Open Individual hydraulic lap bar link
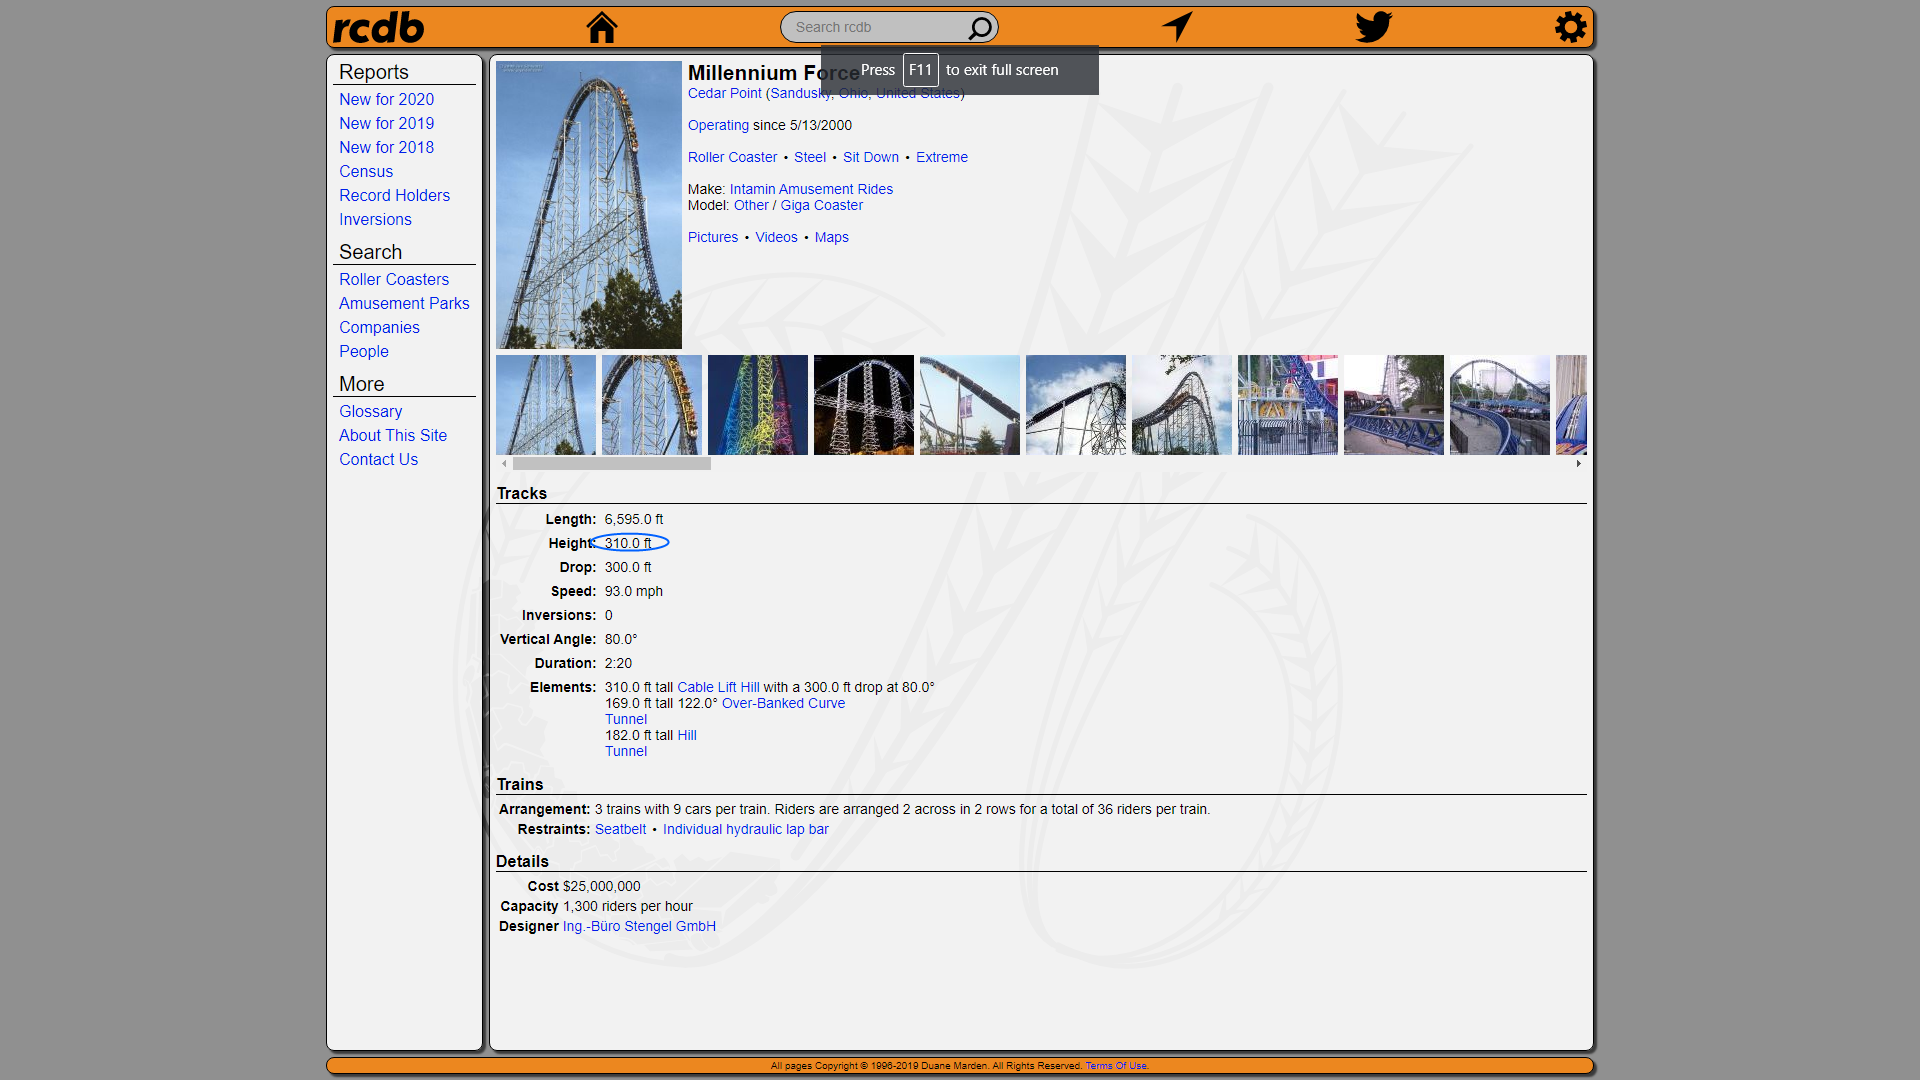The height and width of the screenshot is (1080, 1920). coord(745,829)
